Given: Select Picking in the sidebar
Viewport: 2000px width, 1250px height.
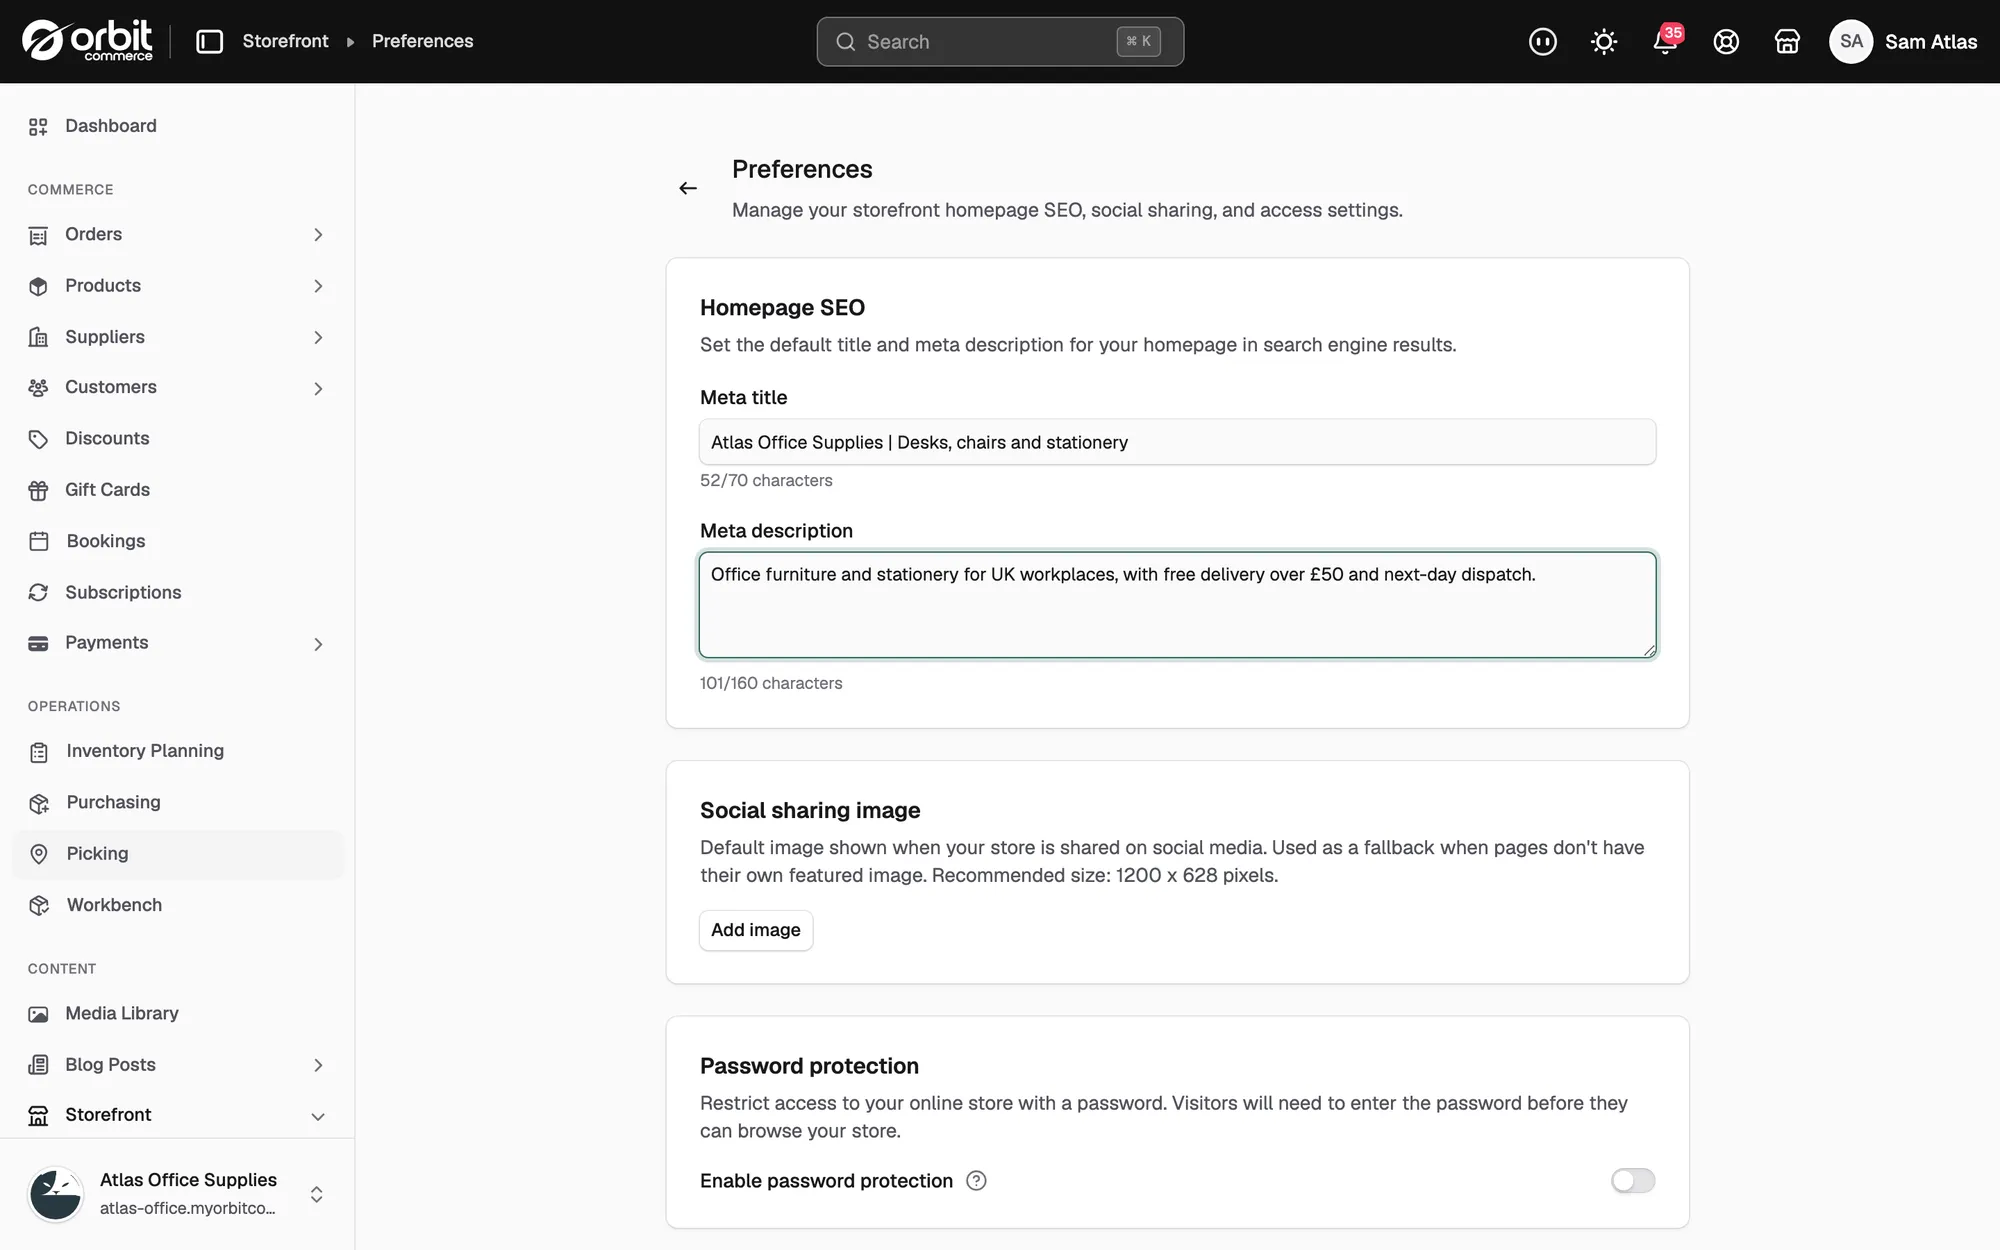Looking at the screenshot, I should point(178,854).
